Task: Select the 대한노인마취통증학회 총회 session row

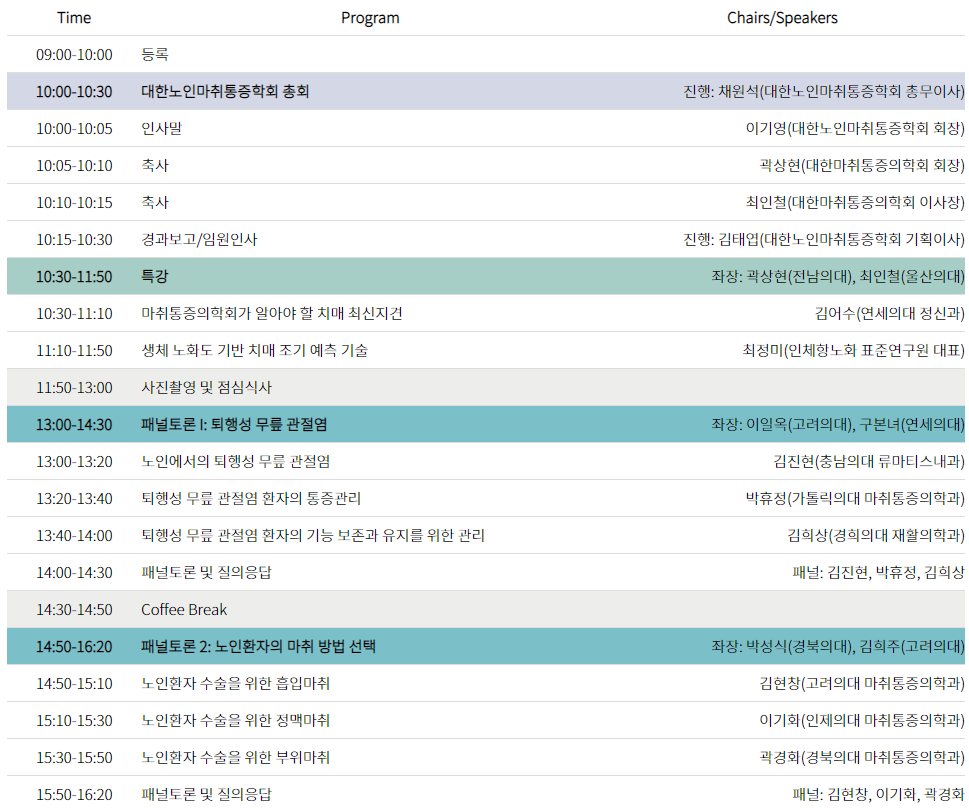Action: click(486, 91)
